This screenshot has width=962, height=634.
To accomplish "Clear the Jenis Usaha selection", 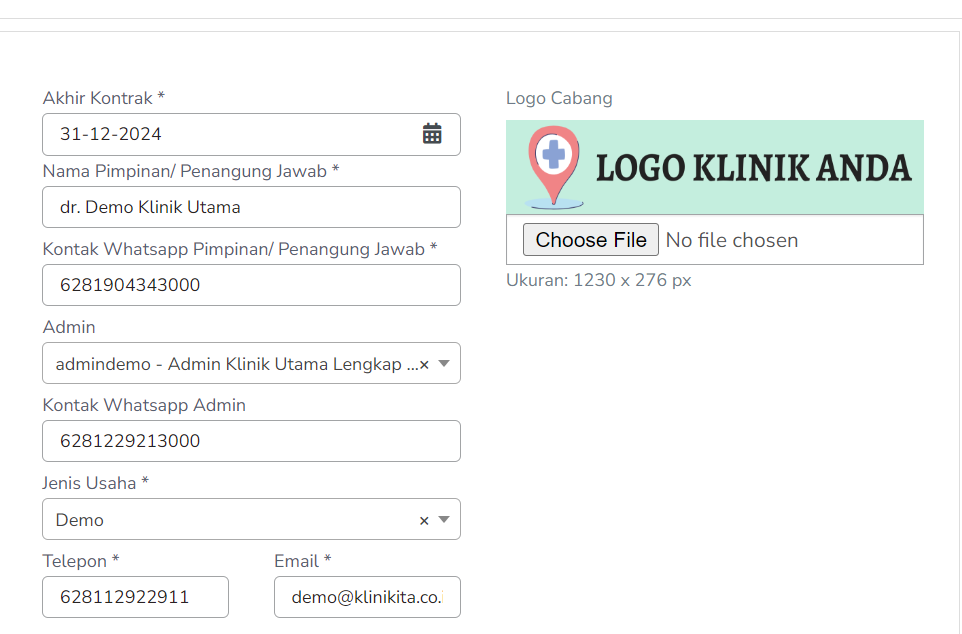I will [x=424, y=520].
